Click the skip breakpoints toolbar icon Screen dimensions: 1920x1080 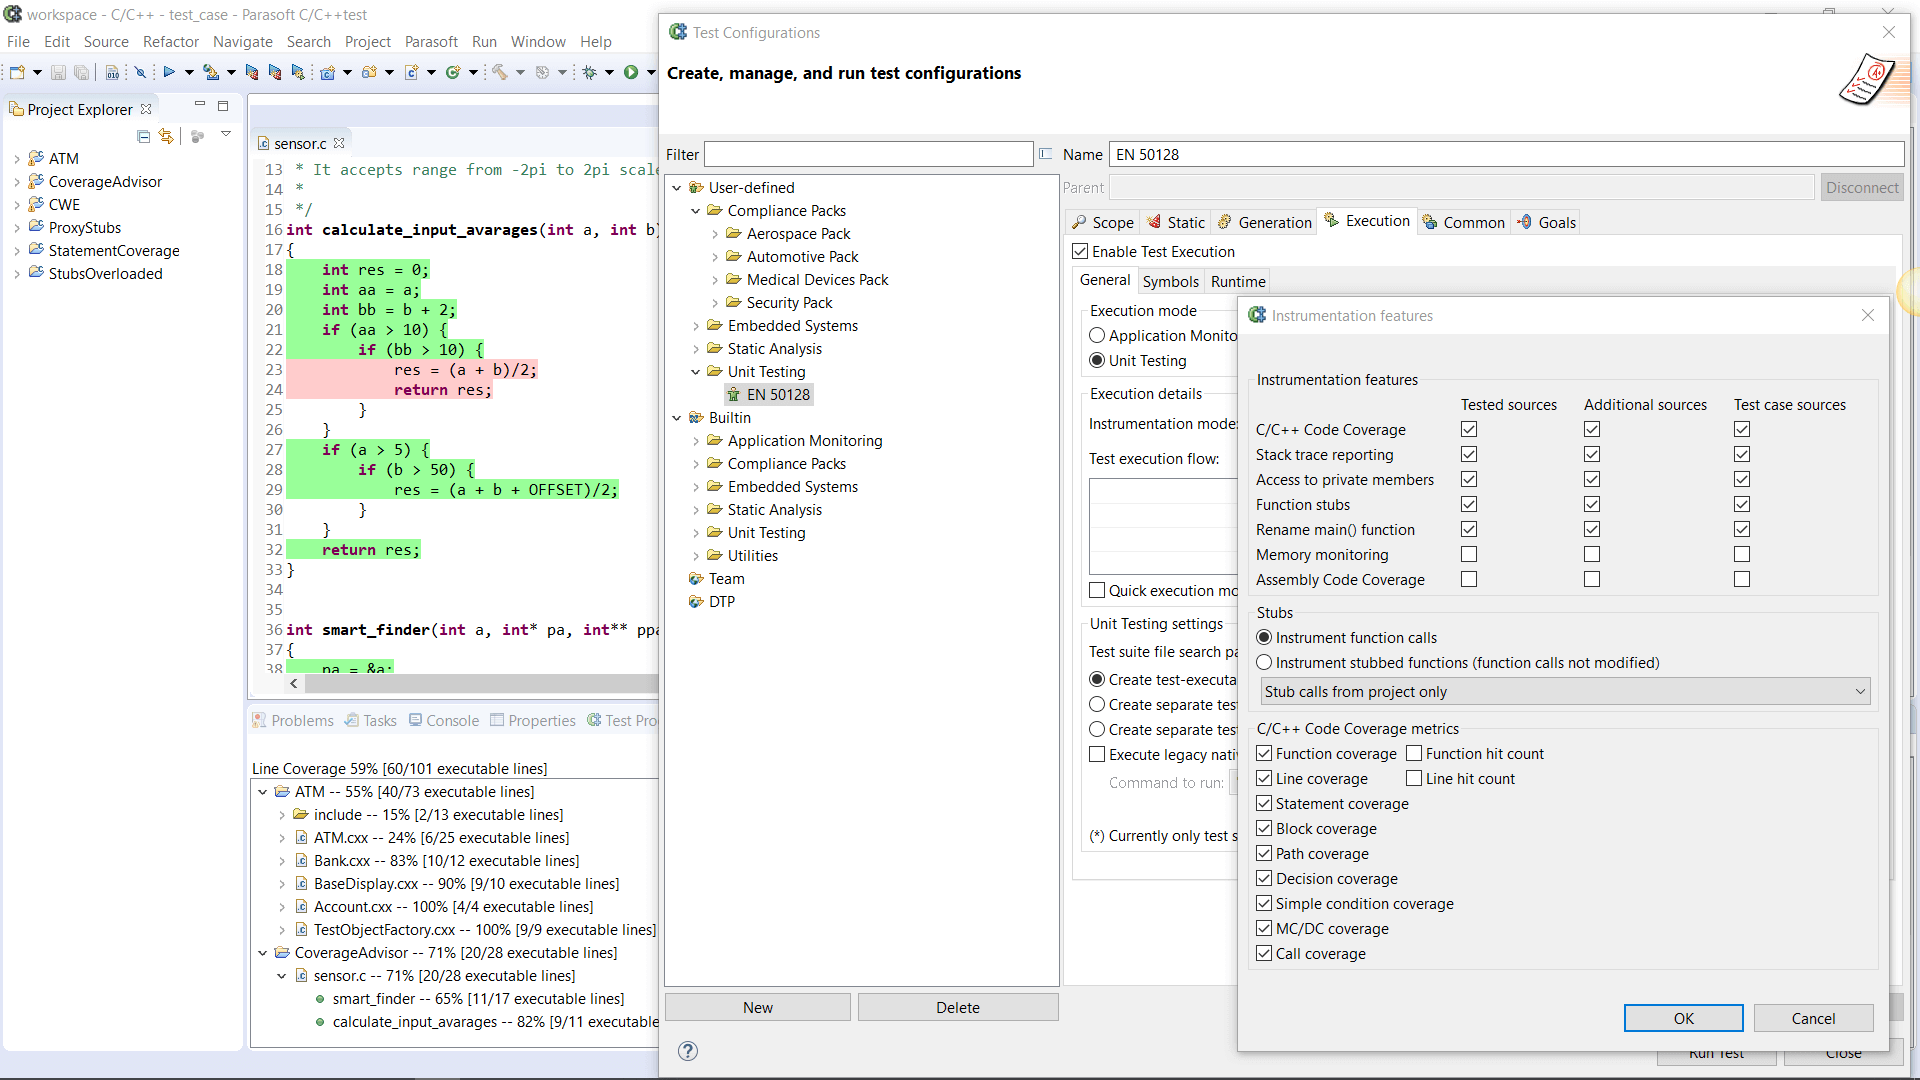141,73
